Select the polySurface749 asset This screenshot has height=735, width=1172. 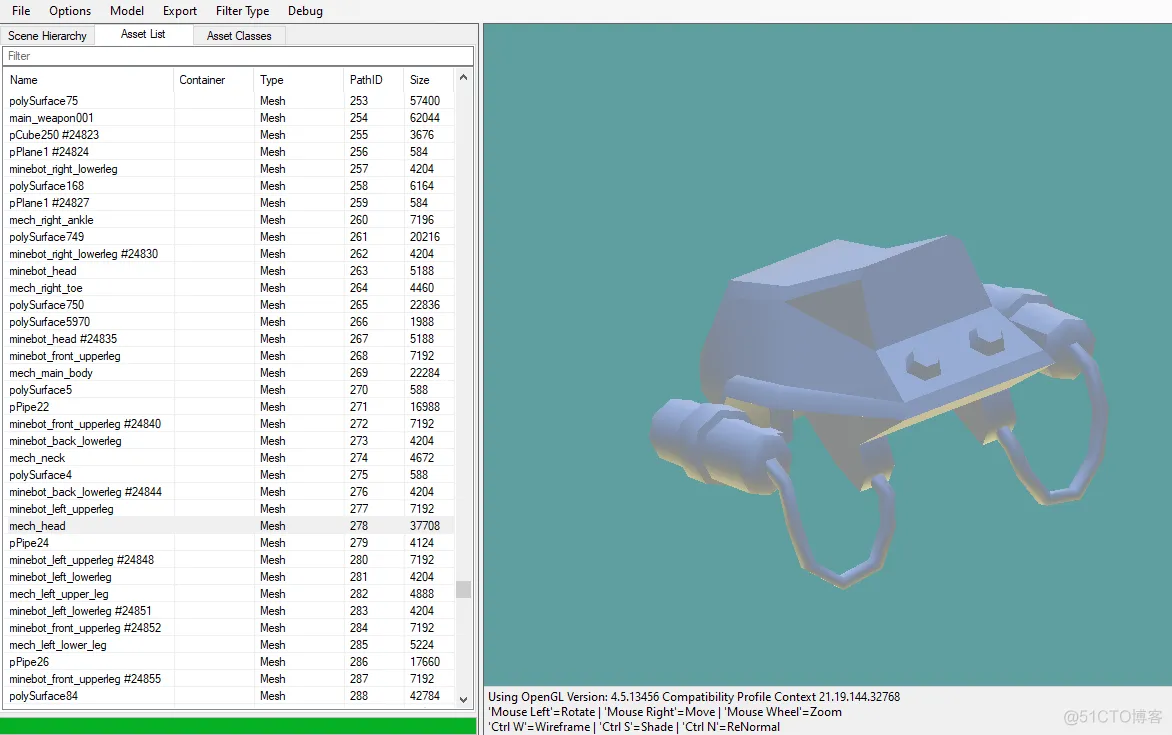229,237
